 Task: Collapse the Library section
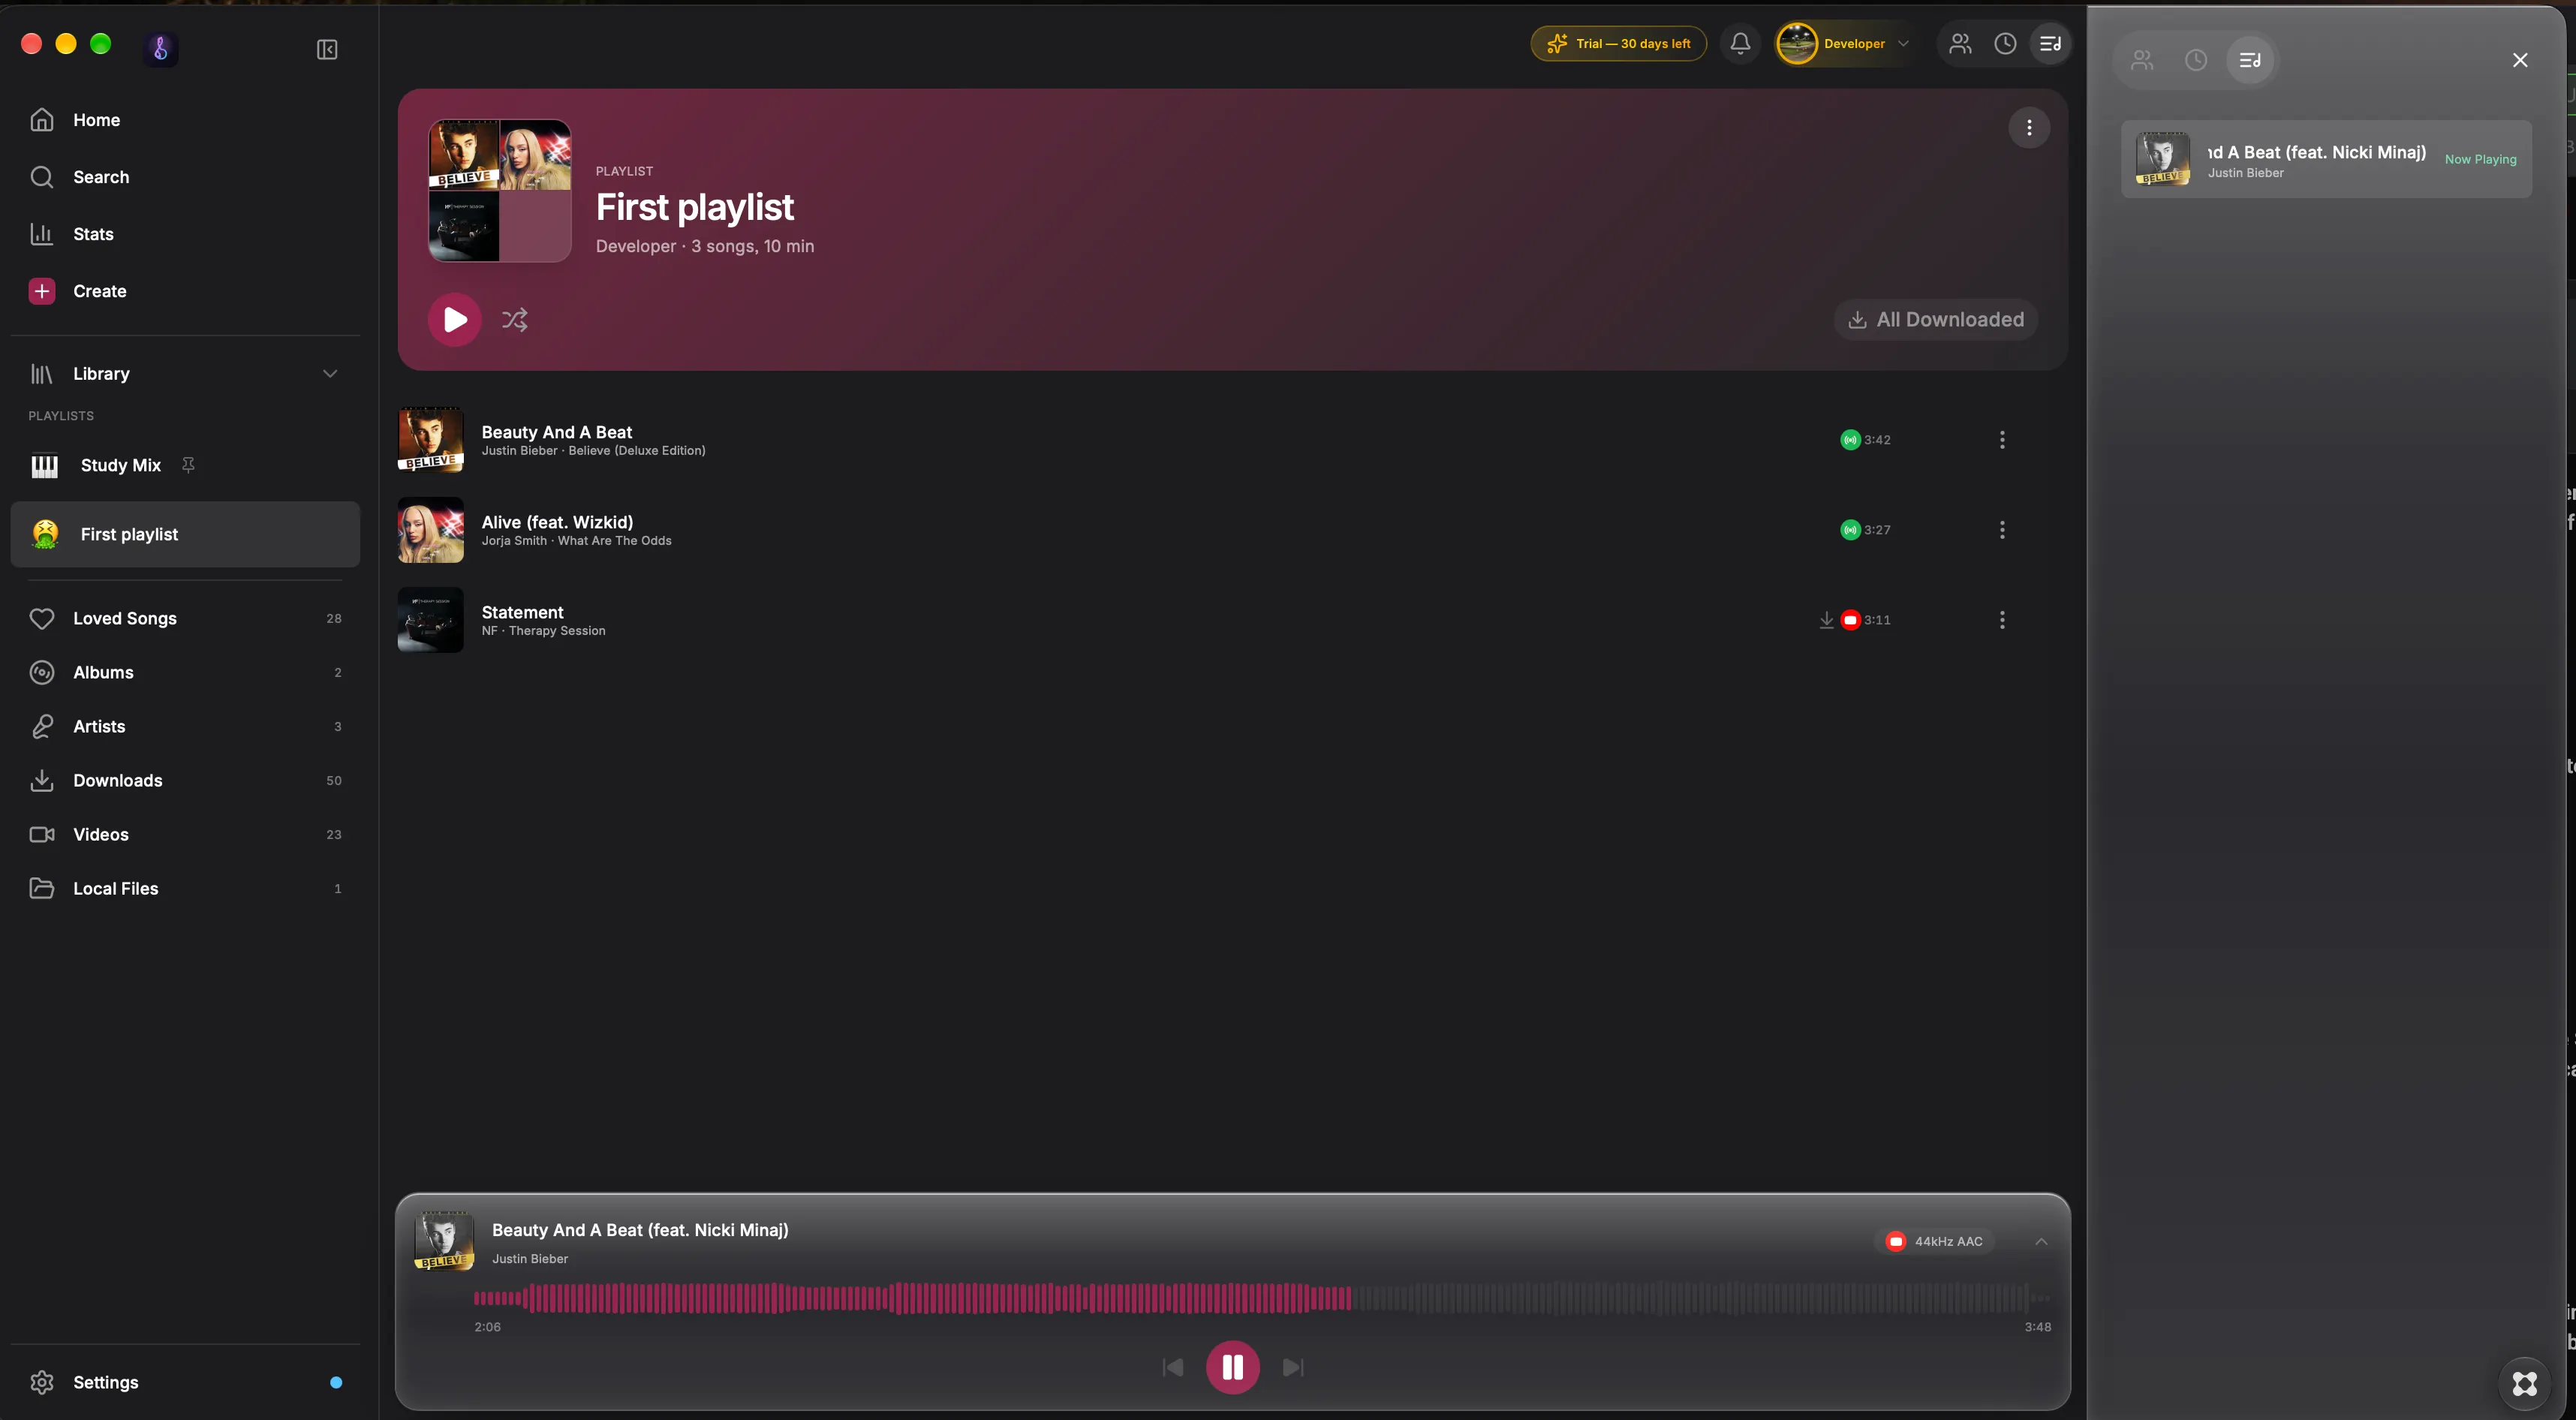[x=330, y=373]
